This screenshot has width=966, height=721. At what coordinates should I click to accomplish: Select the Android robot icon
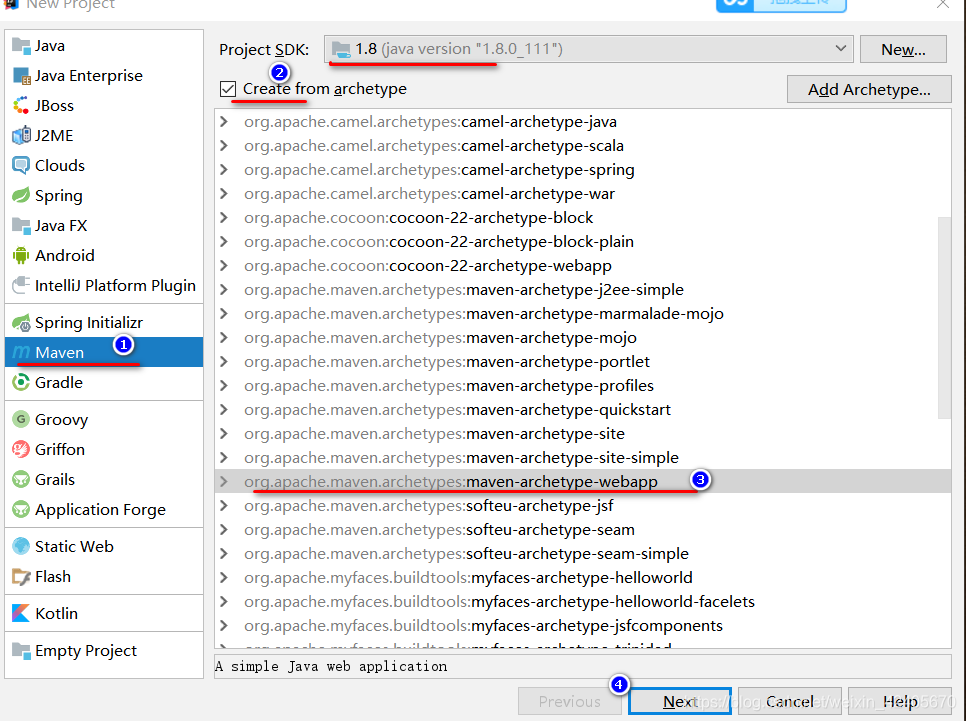tap(21, 255)
